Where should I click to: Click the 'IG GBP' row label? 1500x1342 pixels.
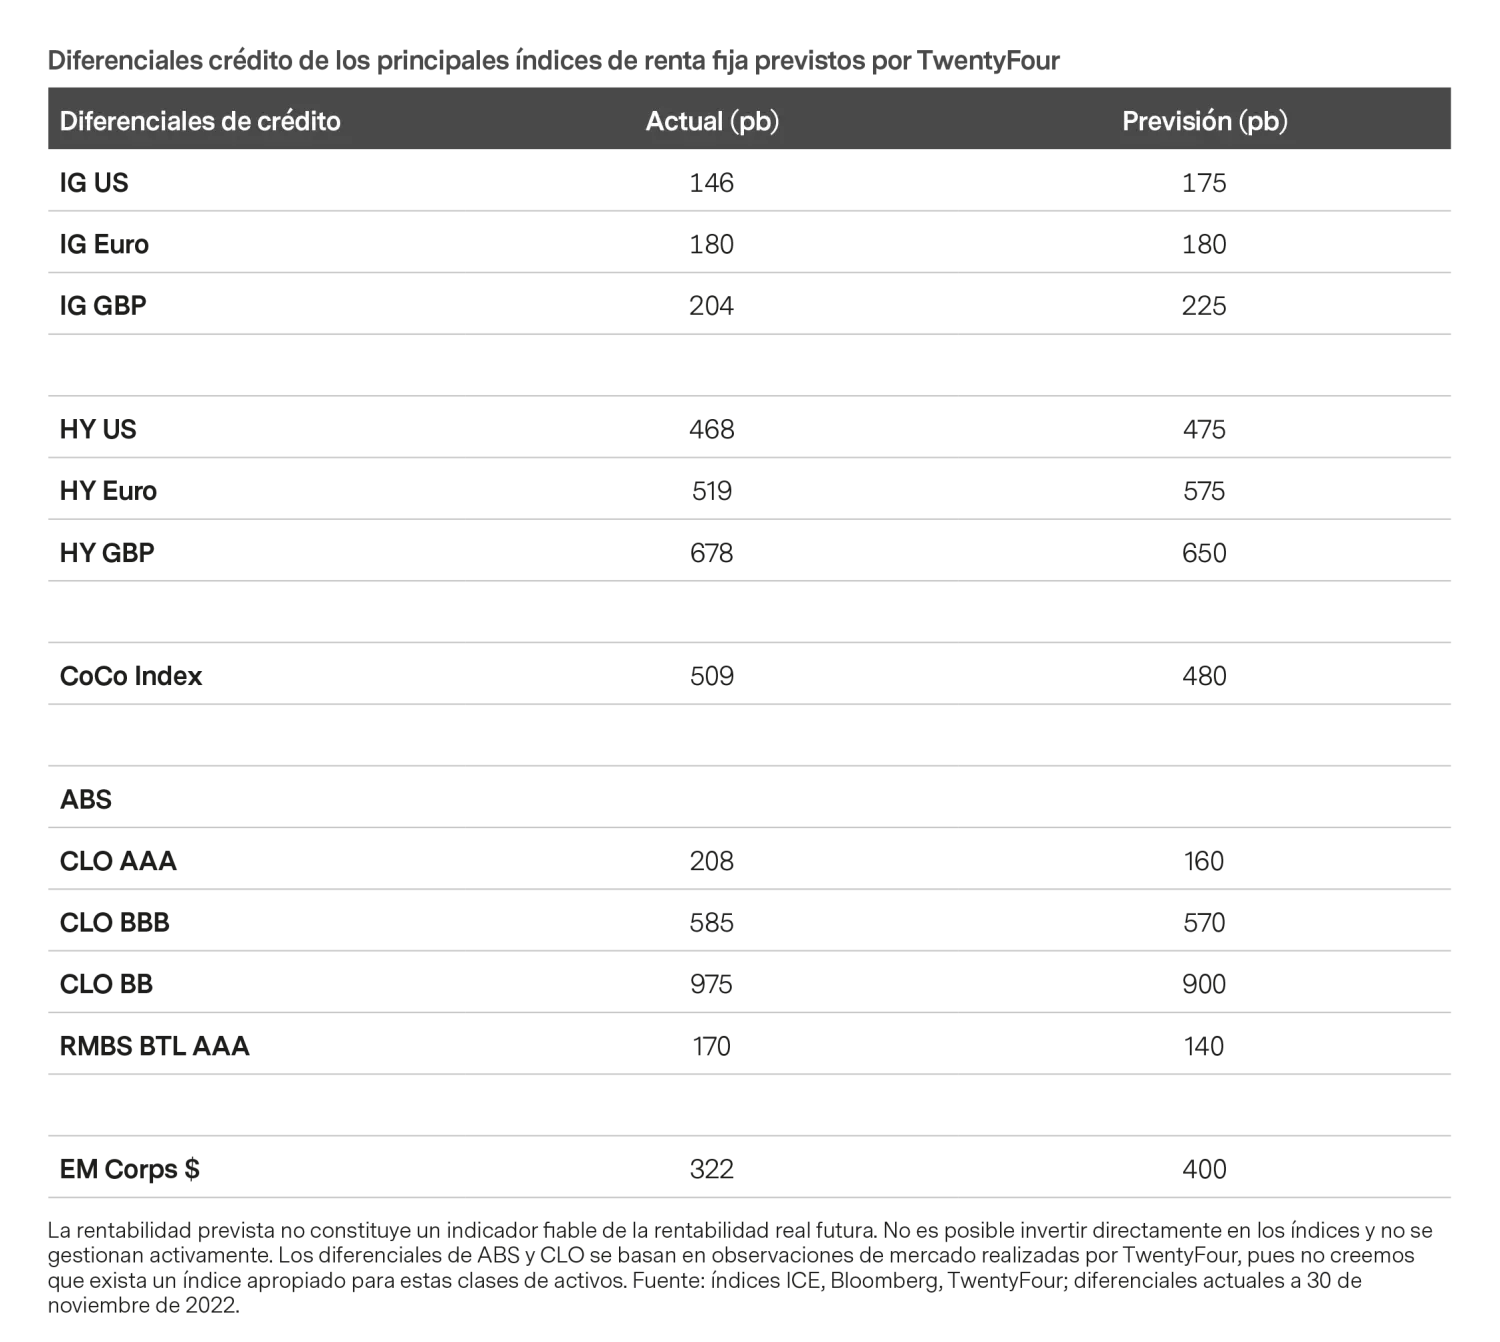[x=103, y=306]
